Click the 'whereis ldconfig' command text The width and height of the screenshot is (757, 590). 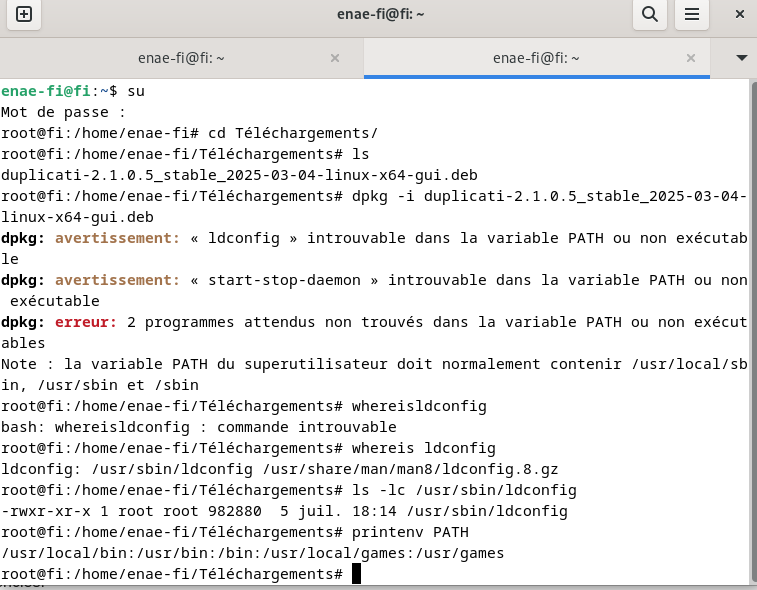[x=423, y=448]
